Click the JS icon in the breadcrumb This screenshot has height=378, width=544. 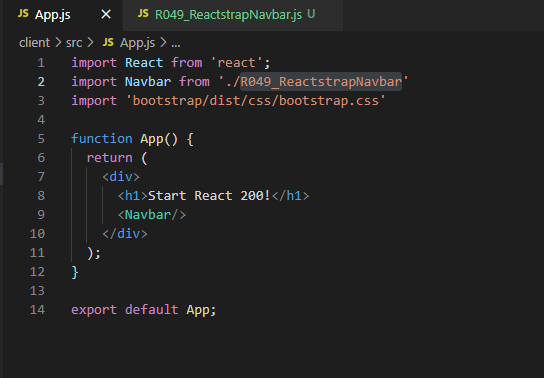[108, 42]
